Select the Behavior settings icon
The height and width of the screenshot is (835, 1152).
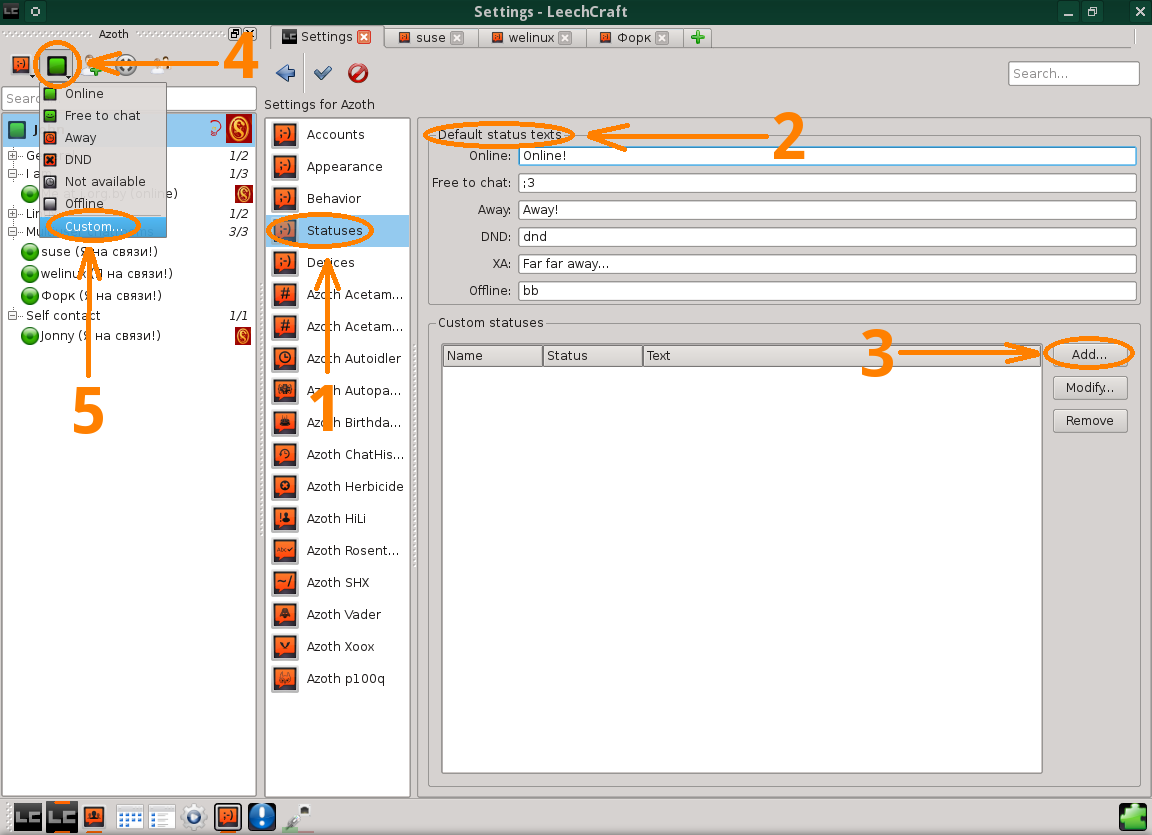[x=285, y=198]
